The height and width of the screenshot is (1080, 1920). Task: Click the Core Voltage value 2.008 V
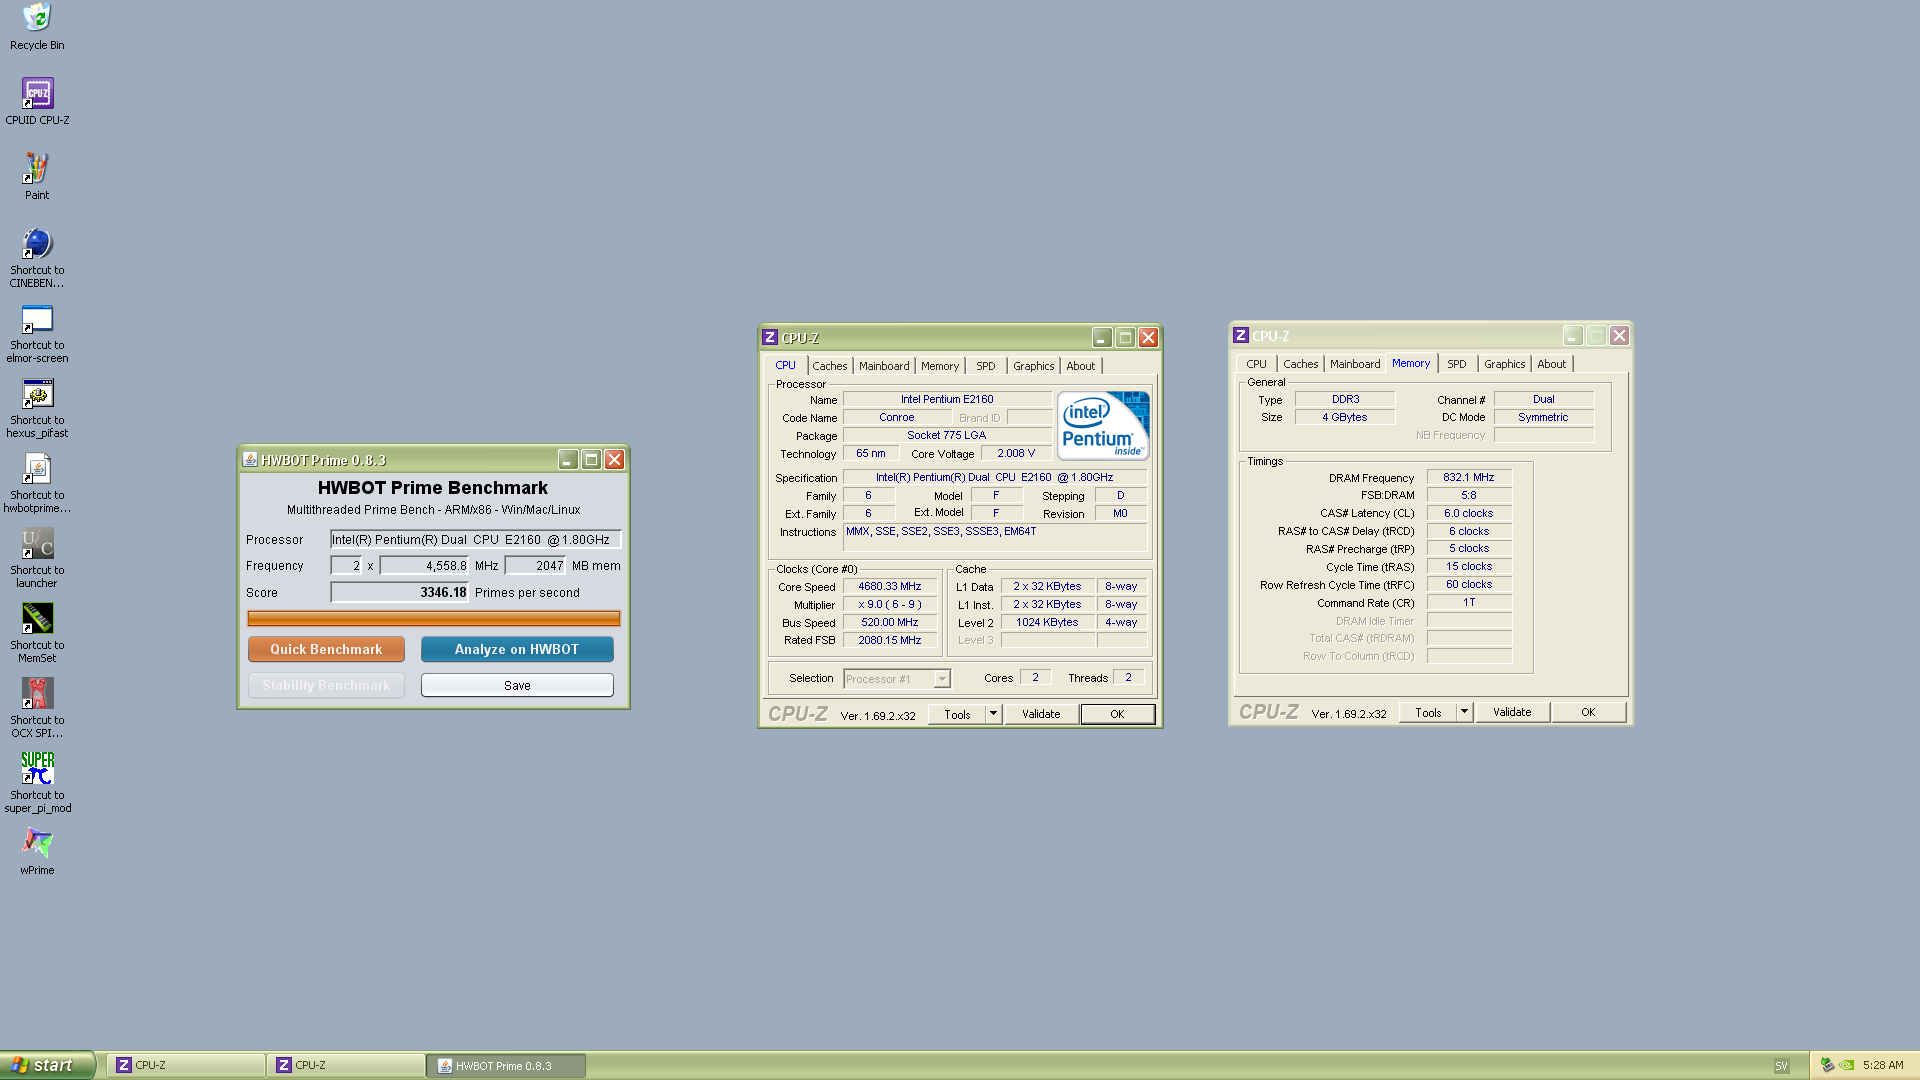tap(1016, 453)
